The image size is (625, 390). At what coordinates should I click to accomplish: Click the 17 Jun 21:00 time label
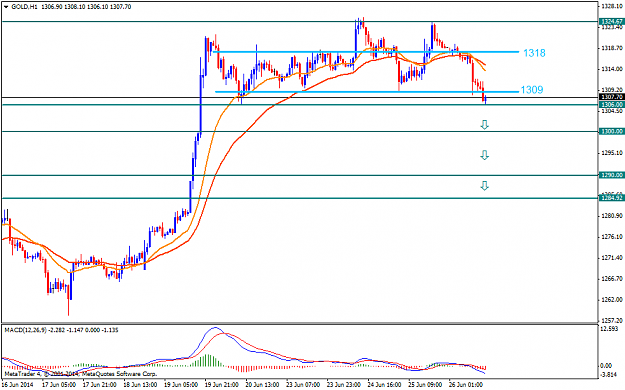tap(100, 385)
